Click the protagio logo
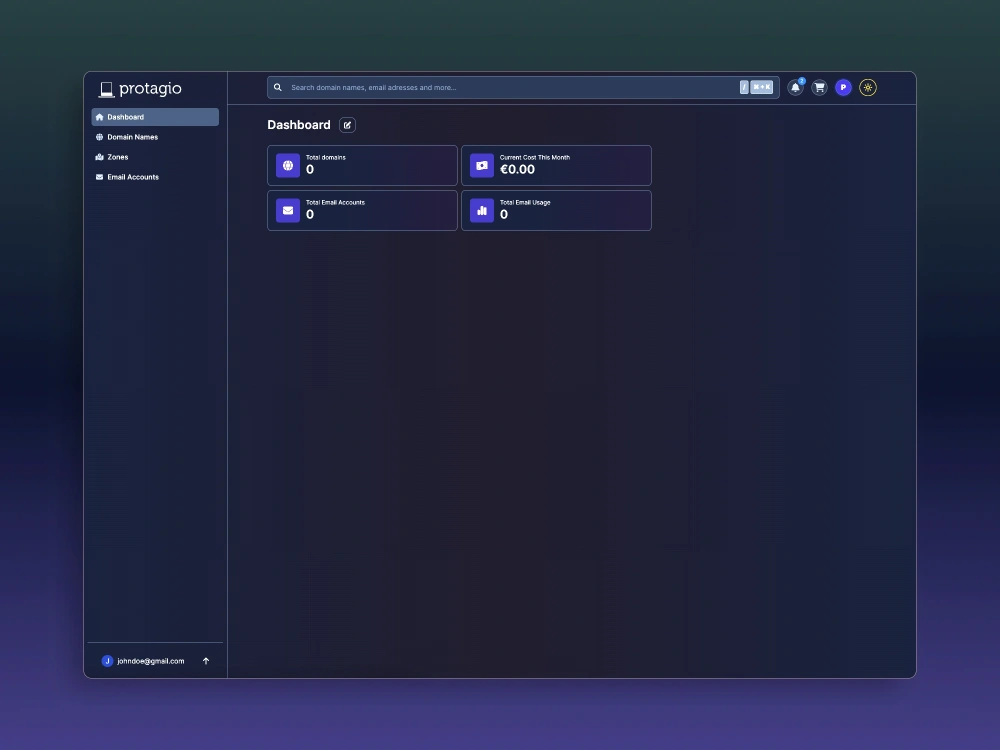This screenshot has height=750, width=1000. [x=140, y=89]
